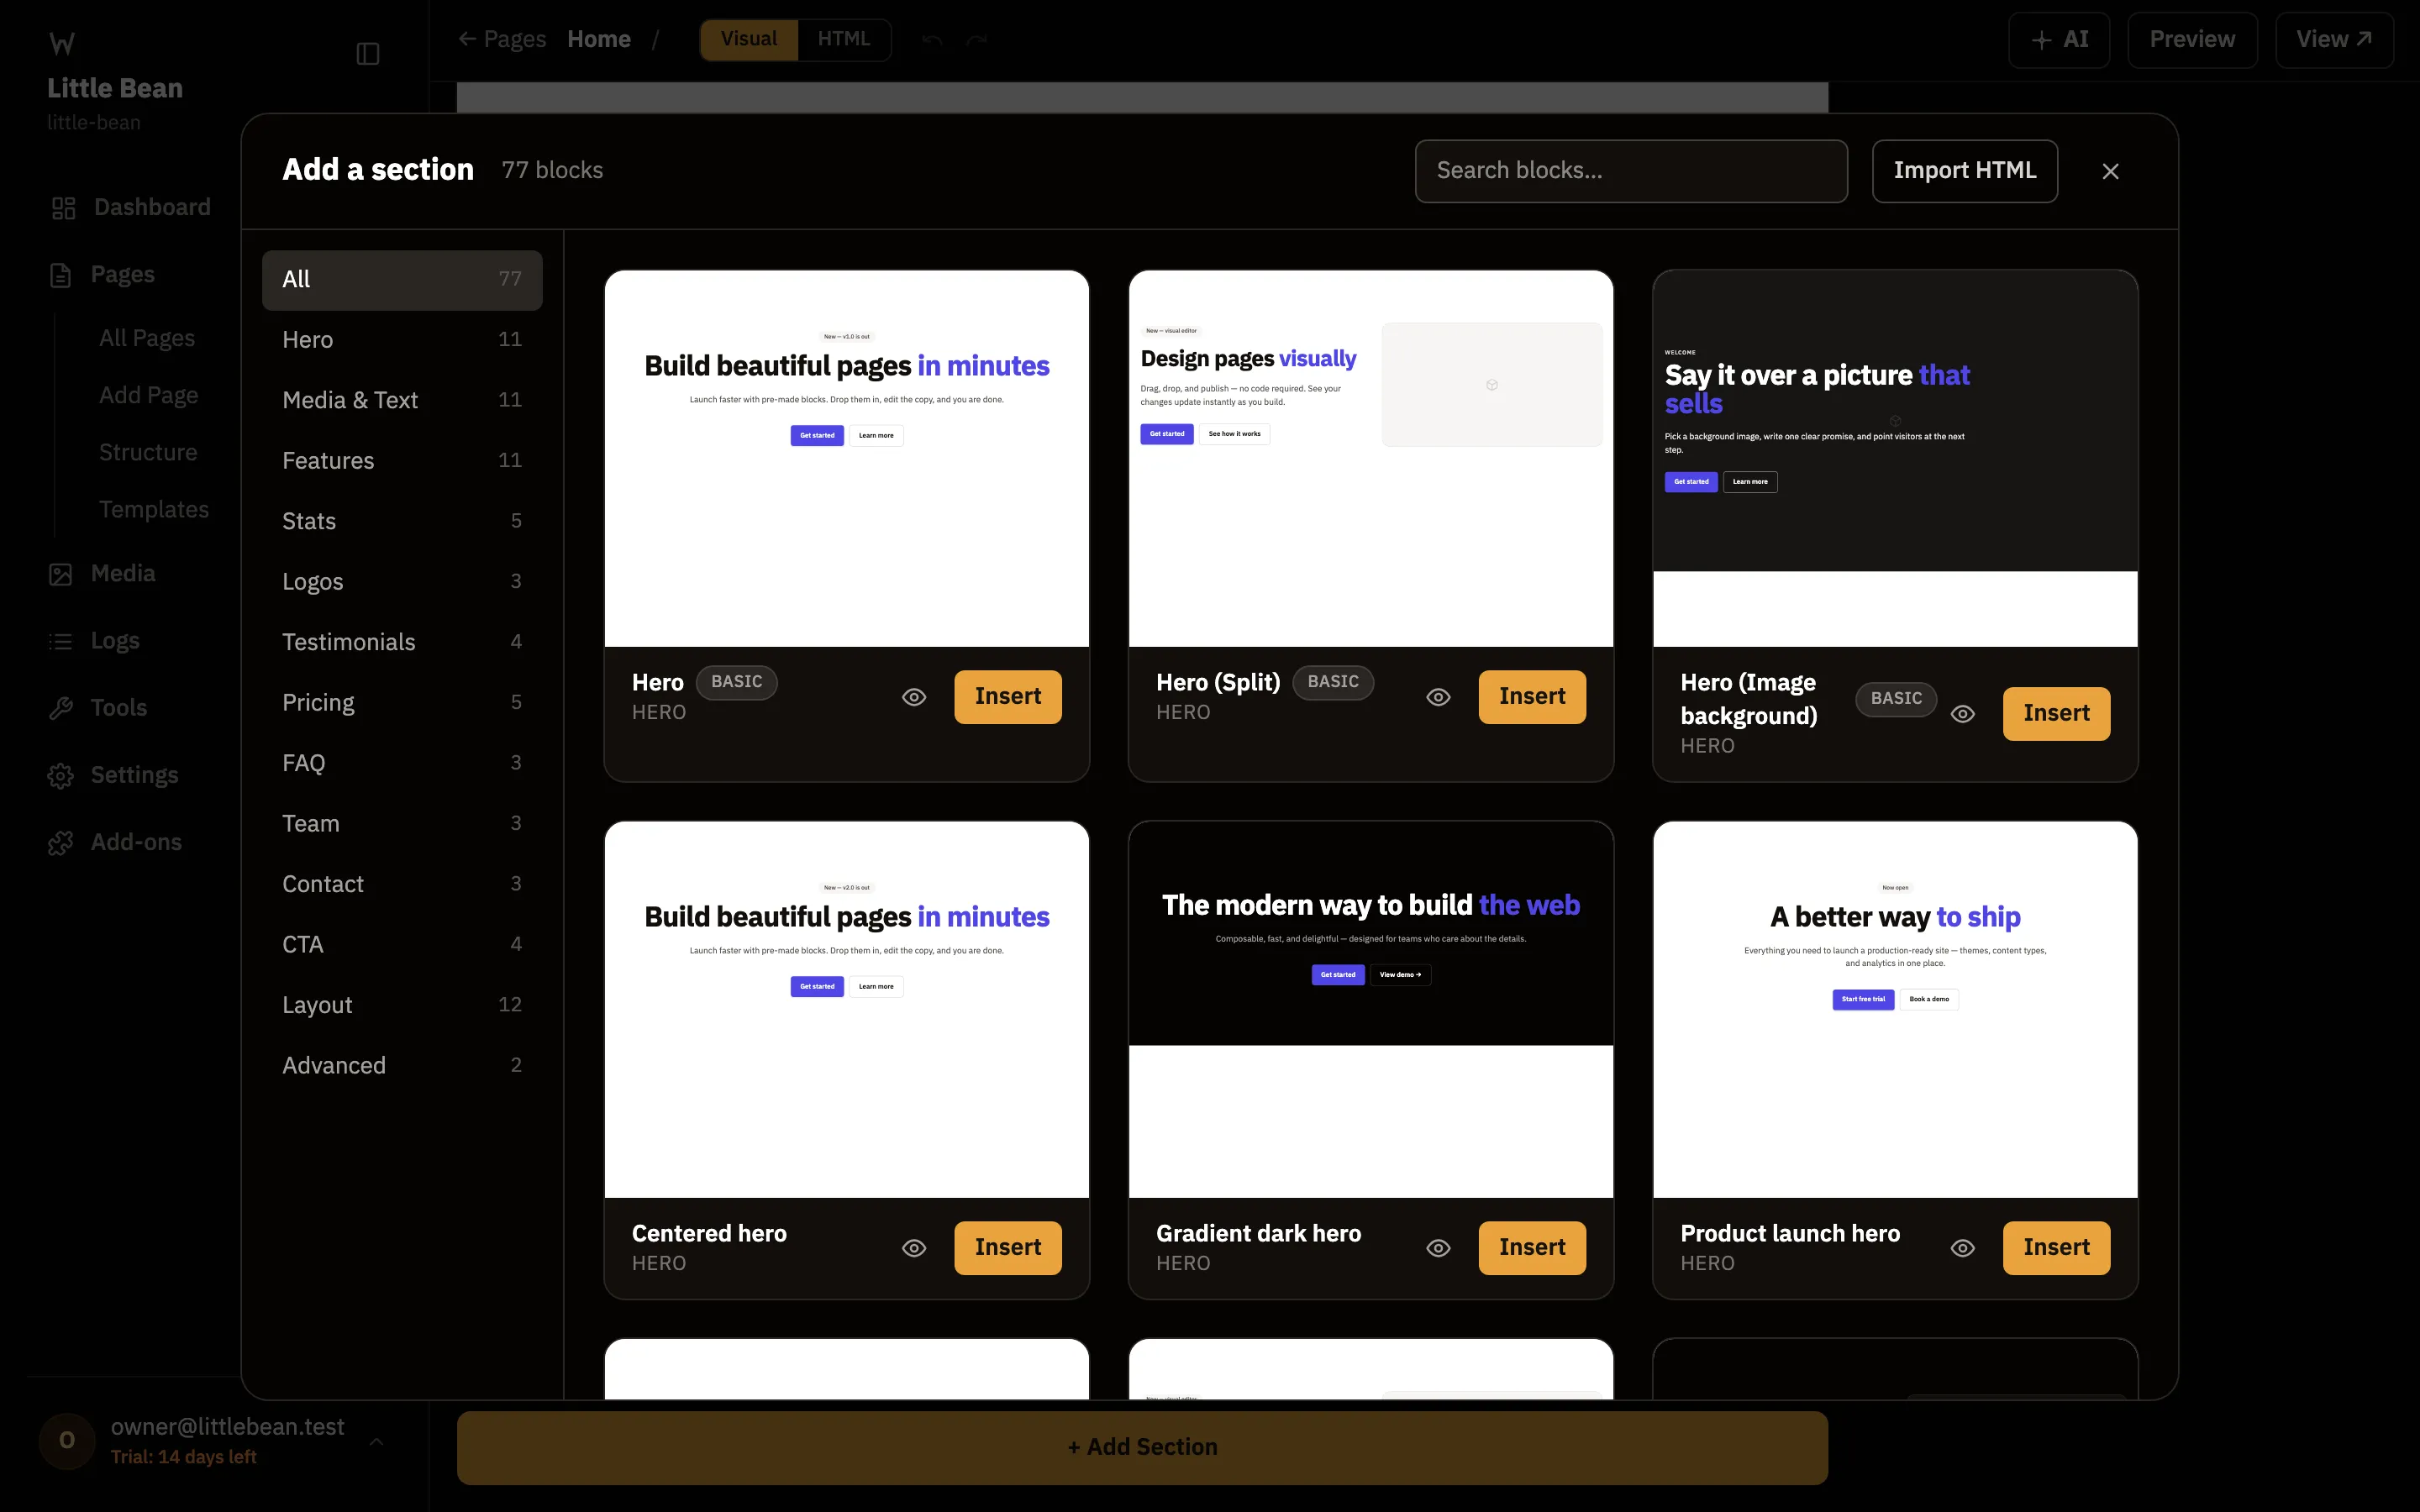The height and width of the screenshot is (1512, 2420).
Task: Select the Pricing category
Action: pos(402,703)
